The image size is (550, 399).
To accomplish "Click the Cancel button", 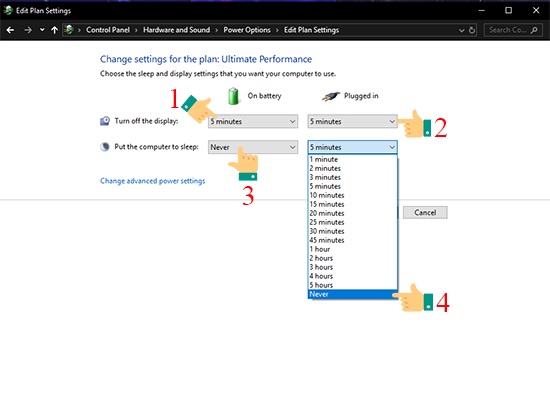I will [x=425, y=212].
